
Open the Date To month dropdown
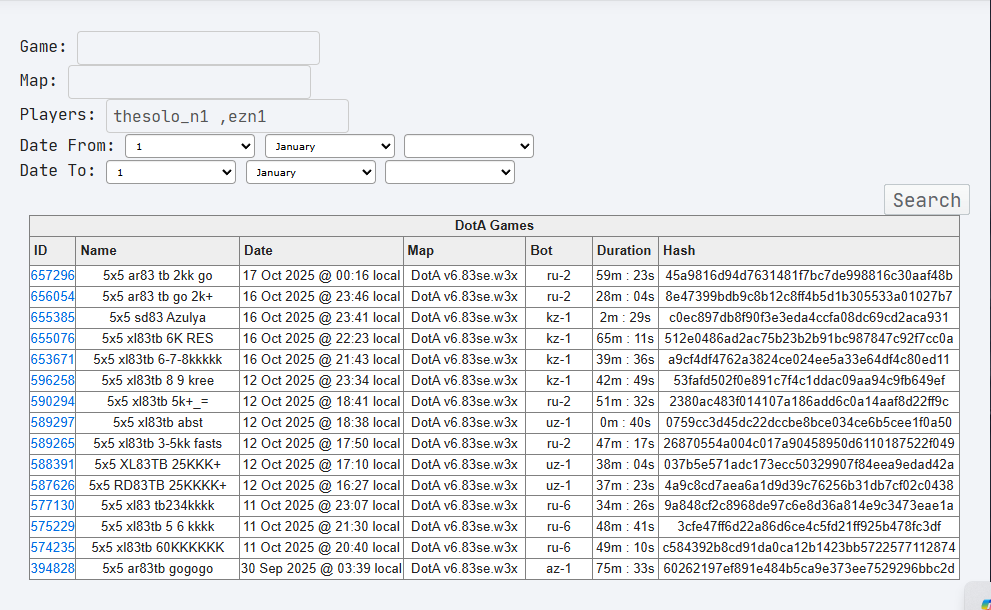[311, 172]
